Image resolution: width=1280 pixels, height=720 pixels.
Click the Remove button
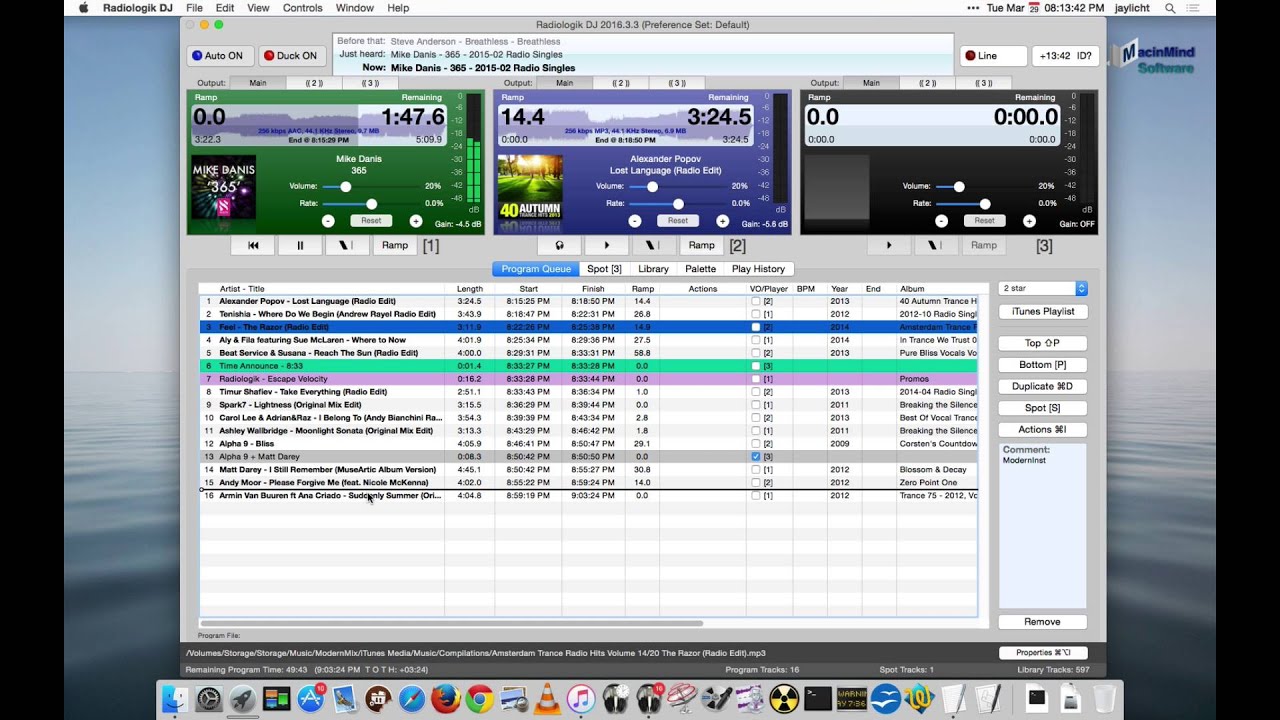pos(1042,622)
